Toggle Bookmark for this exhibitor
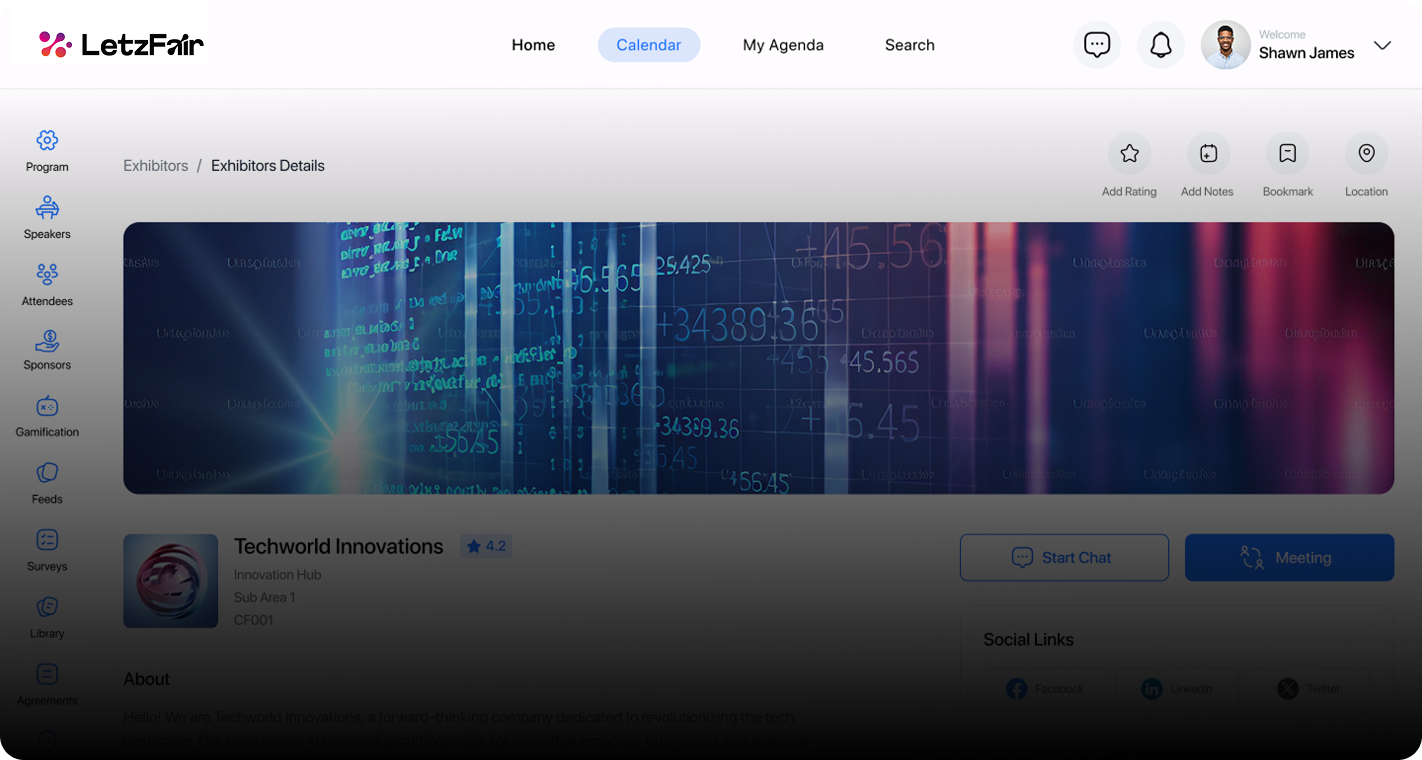The image size is (1422, 760). pos(1287,154)
